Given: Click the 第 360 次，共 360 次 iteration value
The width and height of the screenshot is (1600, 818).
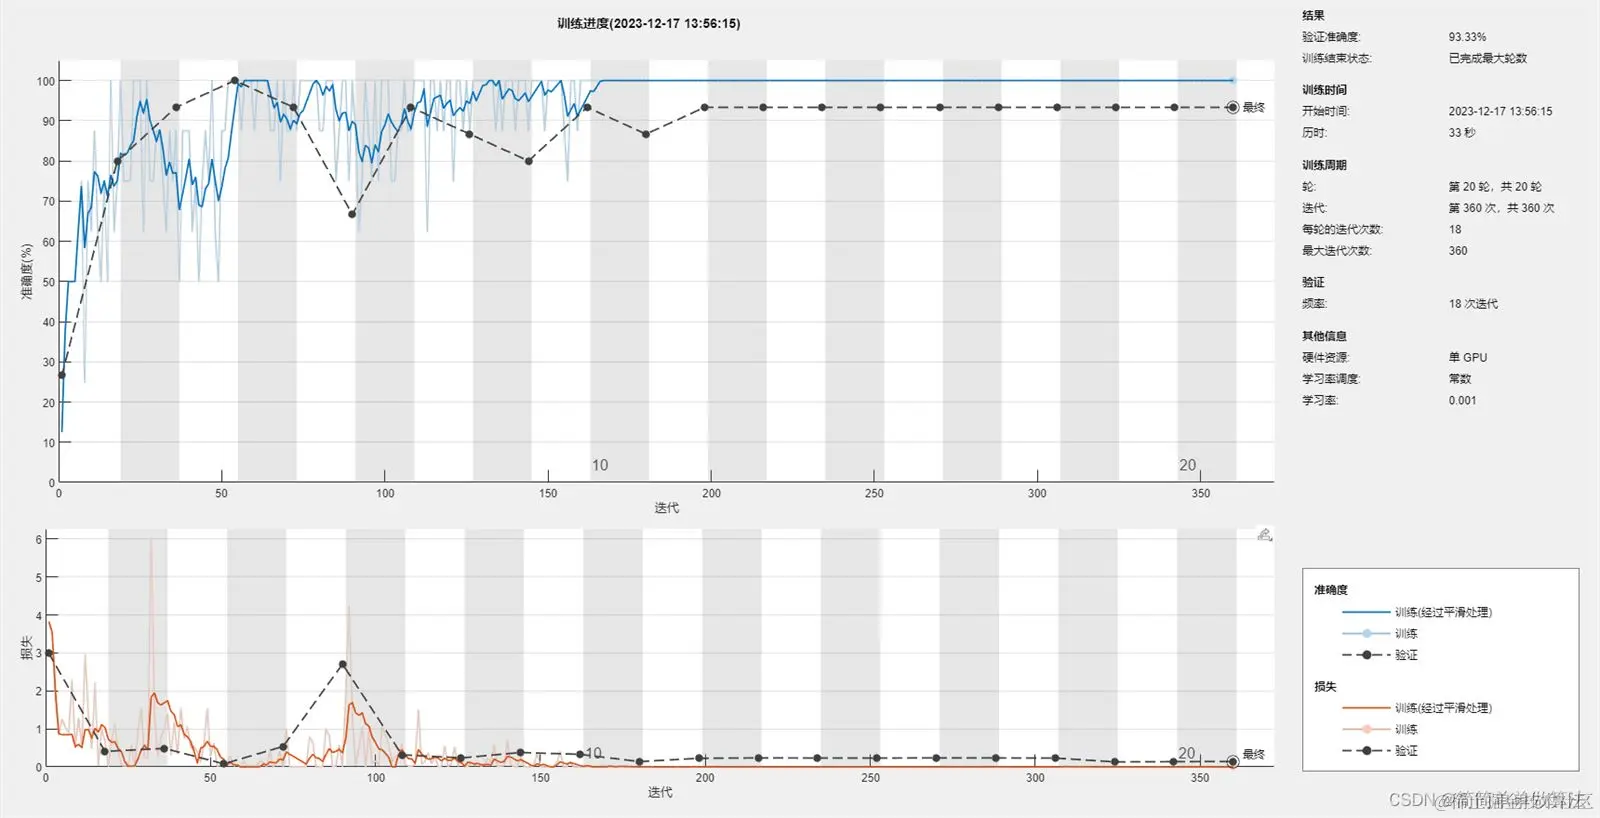Looking at the screenshot, I should pos(1501,208).
